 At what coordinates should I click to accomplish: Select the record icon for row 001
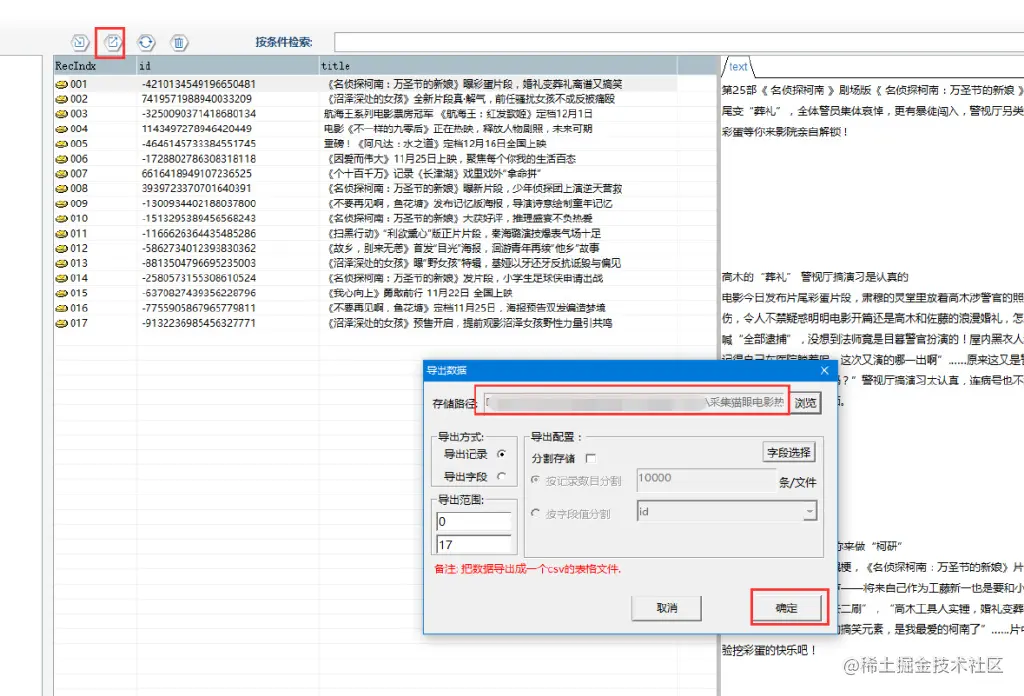(61, 84)
